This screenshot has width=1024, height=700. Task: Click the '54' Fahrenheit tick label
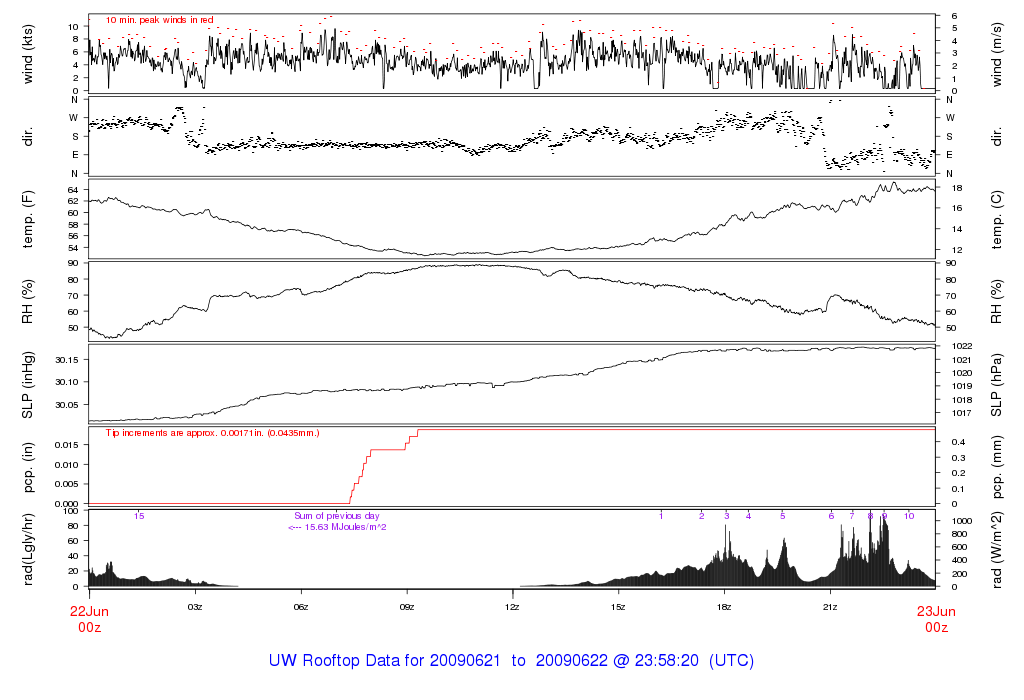point(74,248)
